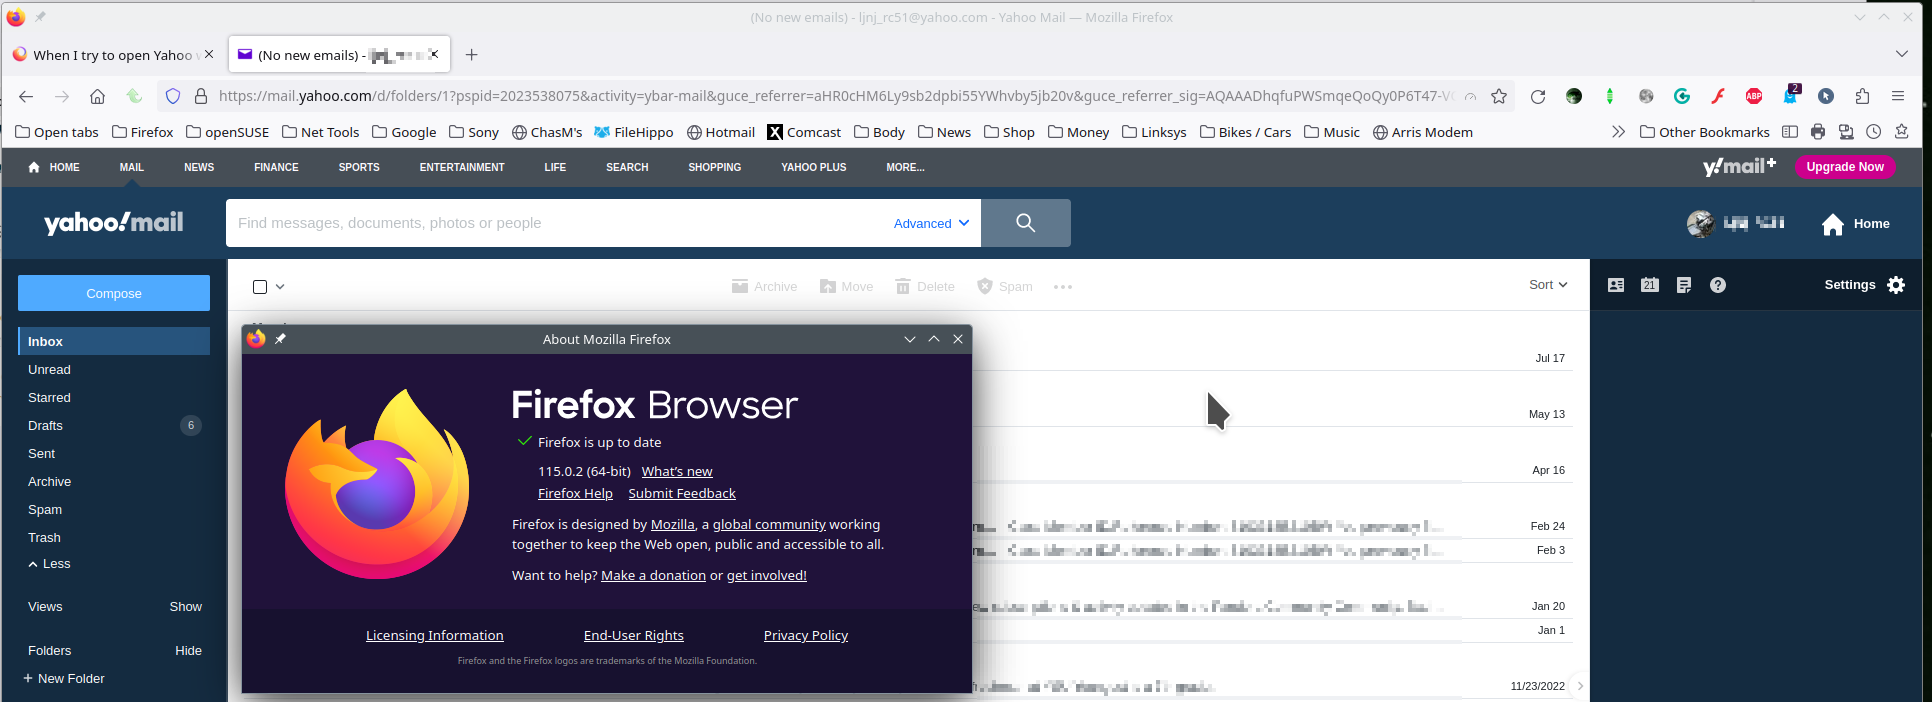This screenshot has width=1932, height=702.
Task: Open Yahoo Mail calendar icon
Action: 1650,285
